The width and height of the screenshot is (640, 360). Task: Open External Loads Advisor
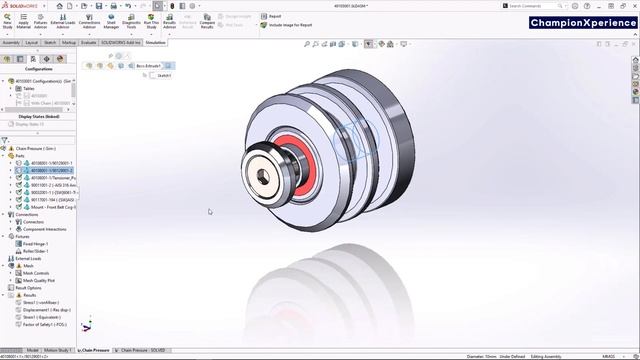pos(63,21)
